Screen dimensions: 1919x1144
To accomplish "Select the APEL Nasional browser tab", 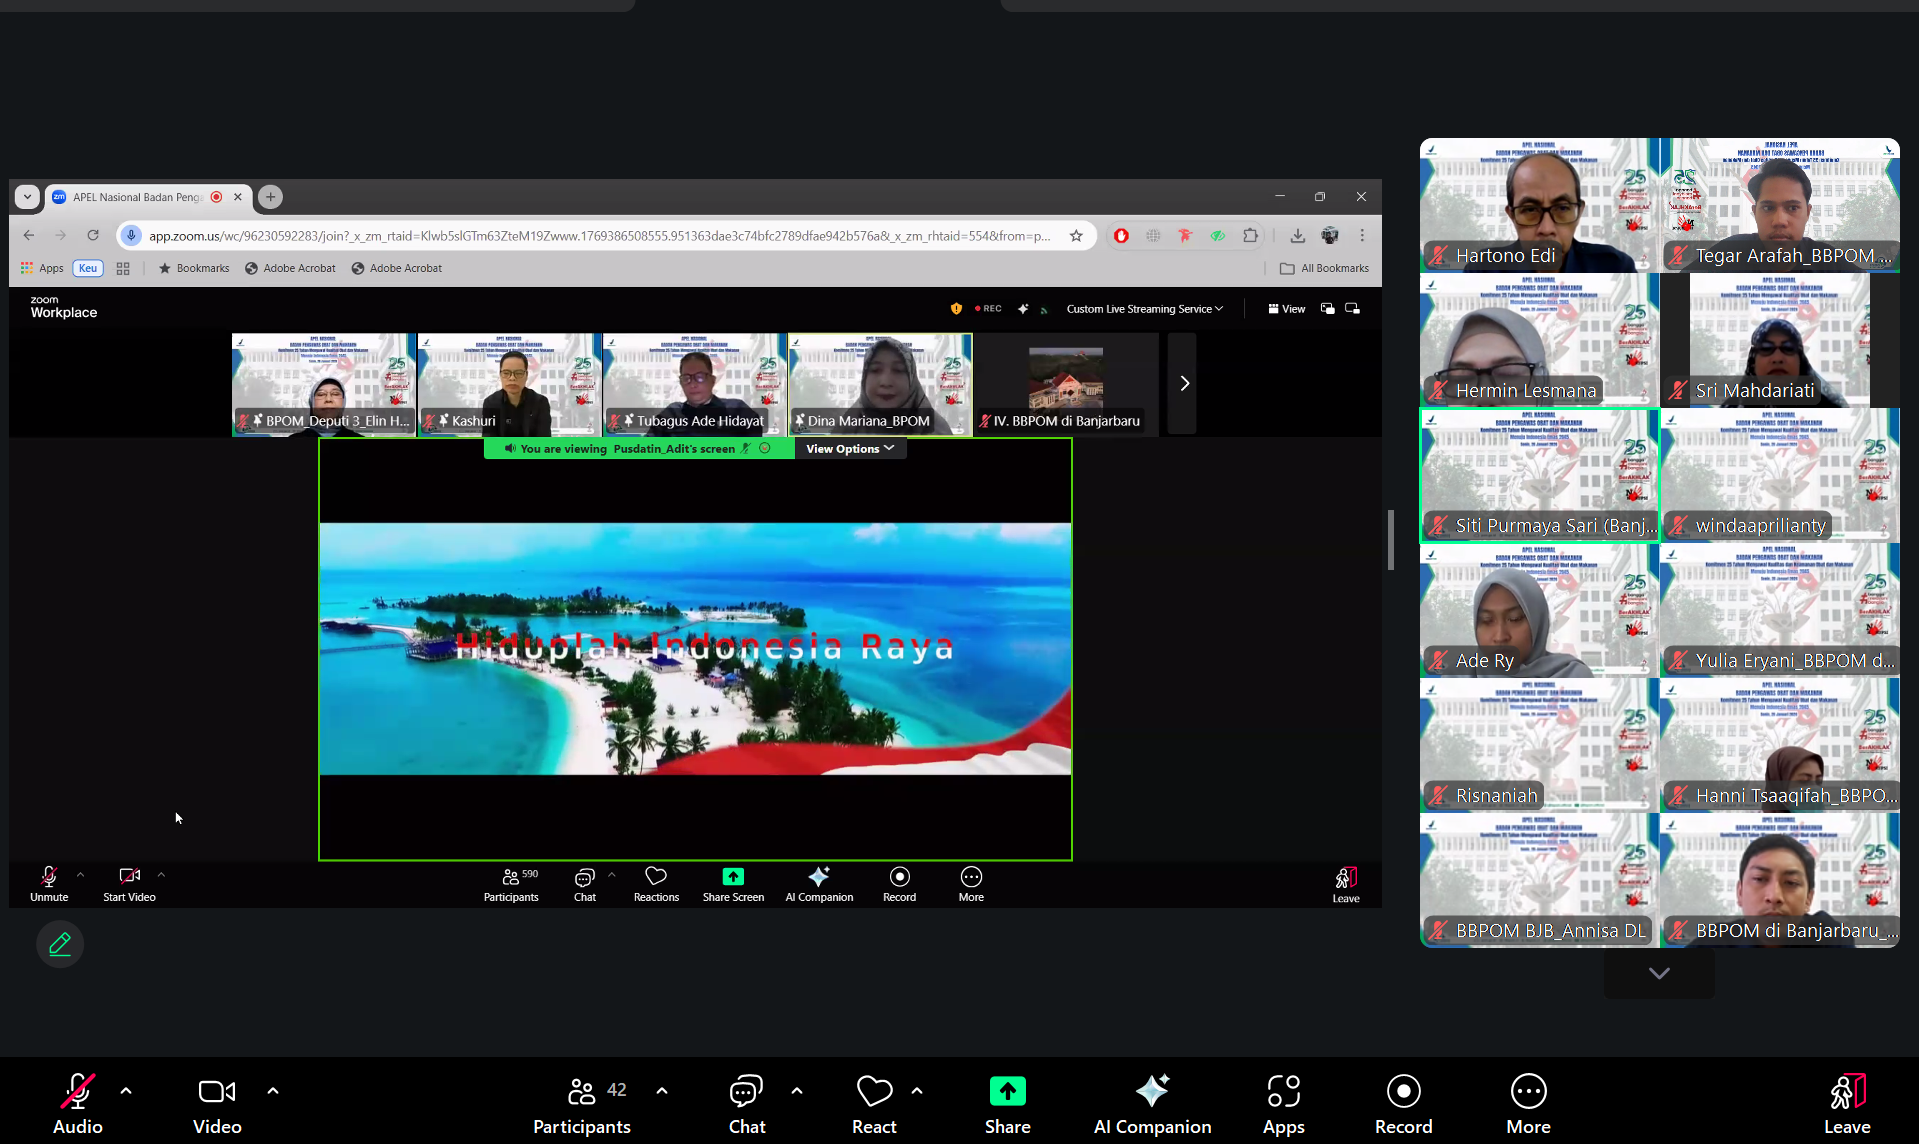I will click(x=138, y=197).
